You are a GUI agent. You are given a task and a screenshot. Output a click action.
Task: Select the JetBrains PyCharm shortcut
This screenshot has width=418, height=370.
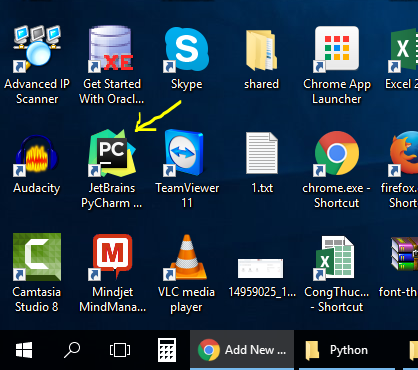tap(112, 153)
